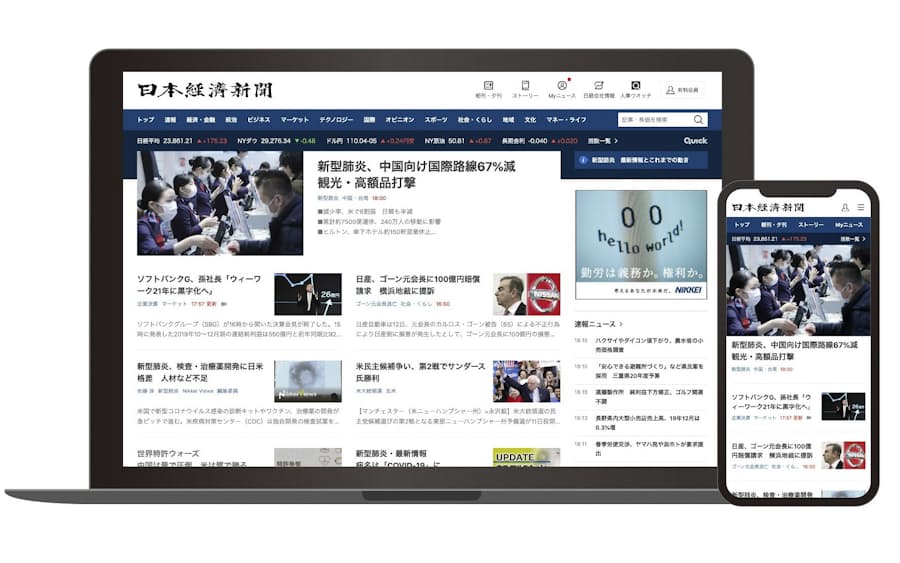Image resolution: width=900 pixels, height=563 pixels.
Task: Open the Nissan Ghosn article thumbnail
Action: [527, 294]
